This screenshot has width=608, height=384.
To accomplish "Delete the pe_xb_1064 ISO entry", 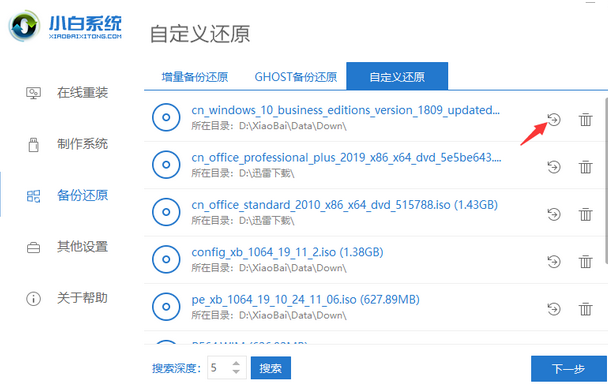I will pos(586,309).
